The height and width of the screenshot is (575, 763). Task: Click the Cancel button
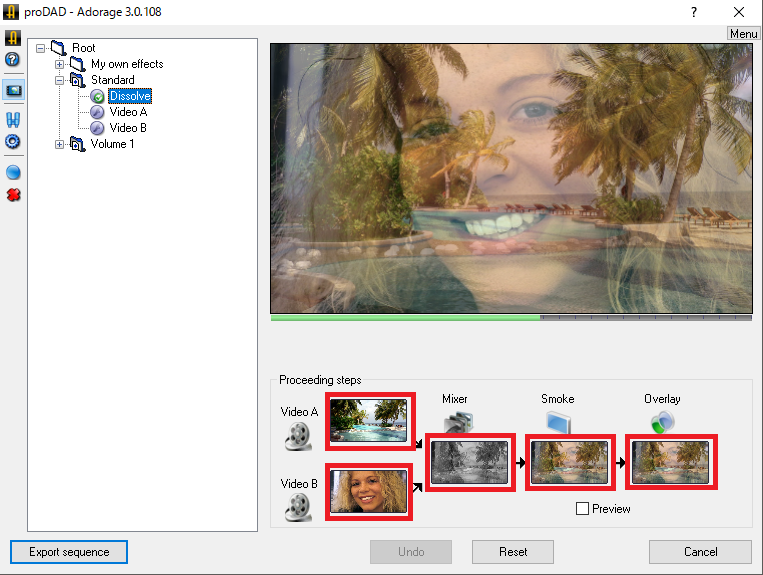pyautogui.click(x=700, y=552)
